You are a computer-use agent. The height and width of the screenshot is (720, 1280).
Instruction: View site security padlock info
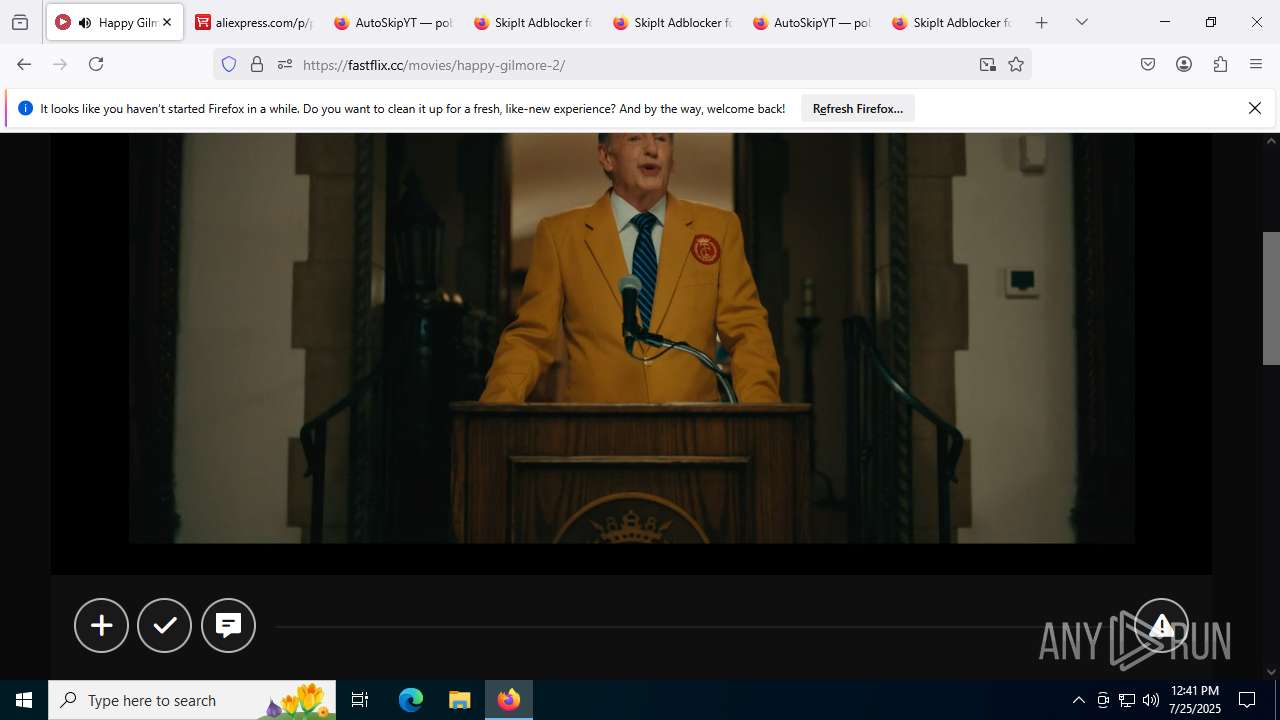point(257,64)
